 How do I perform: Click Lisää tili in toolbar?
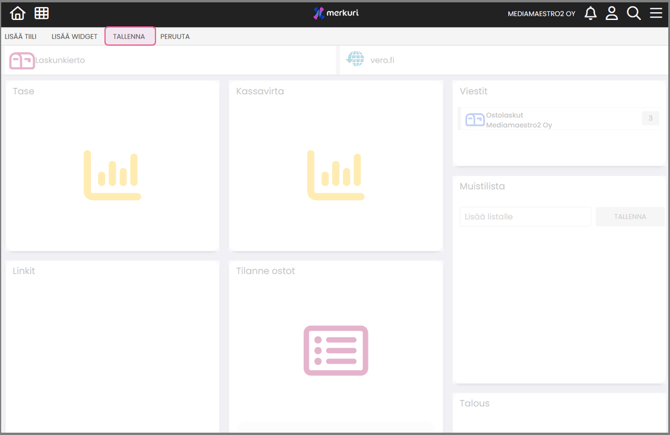(21, 36)
